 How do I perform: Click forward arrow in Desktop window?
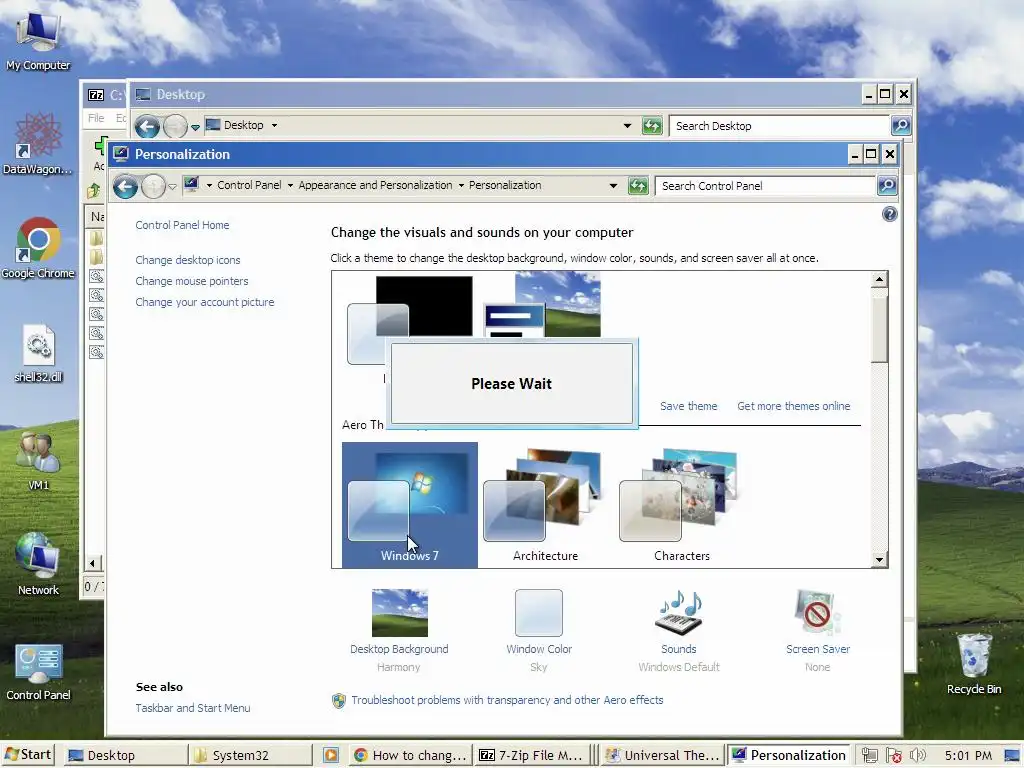(175, 126)
